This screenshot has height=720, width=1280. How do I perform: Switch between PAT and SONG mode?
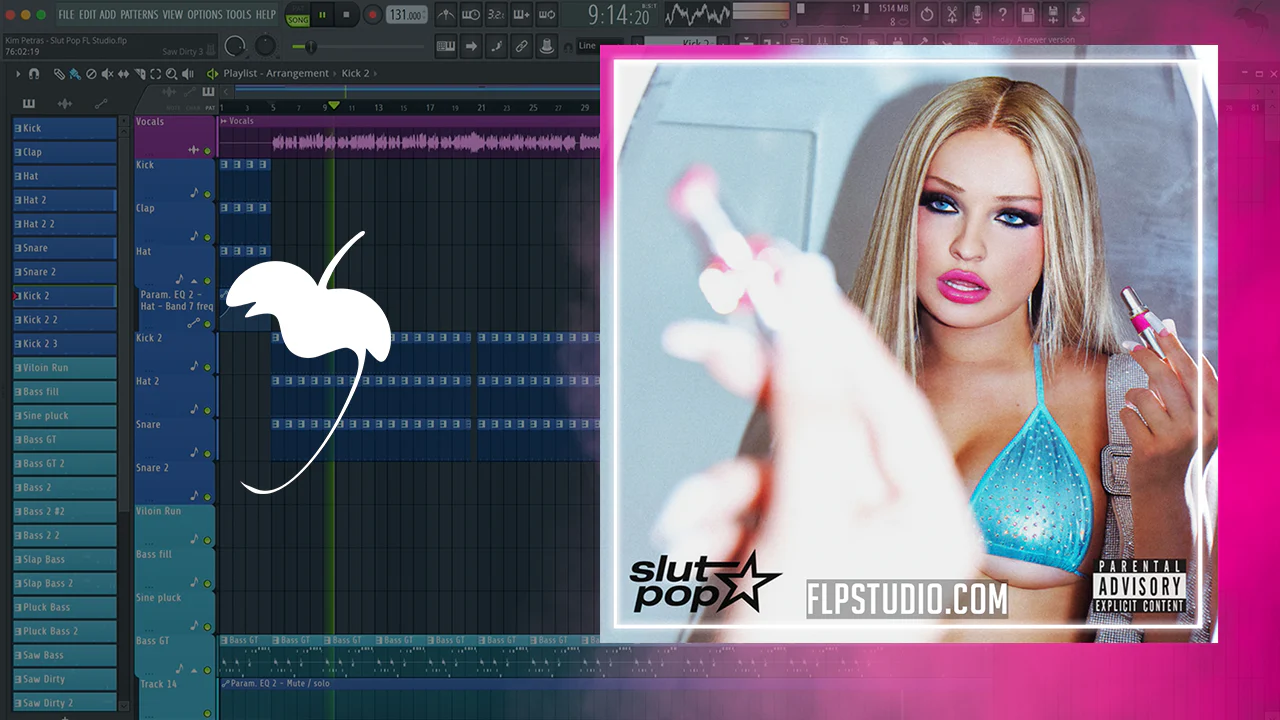pos(297,15)
